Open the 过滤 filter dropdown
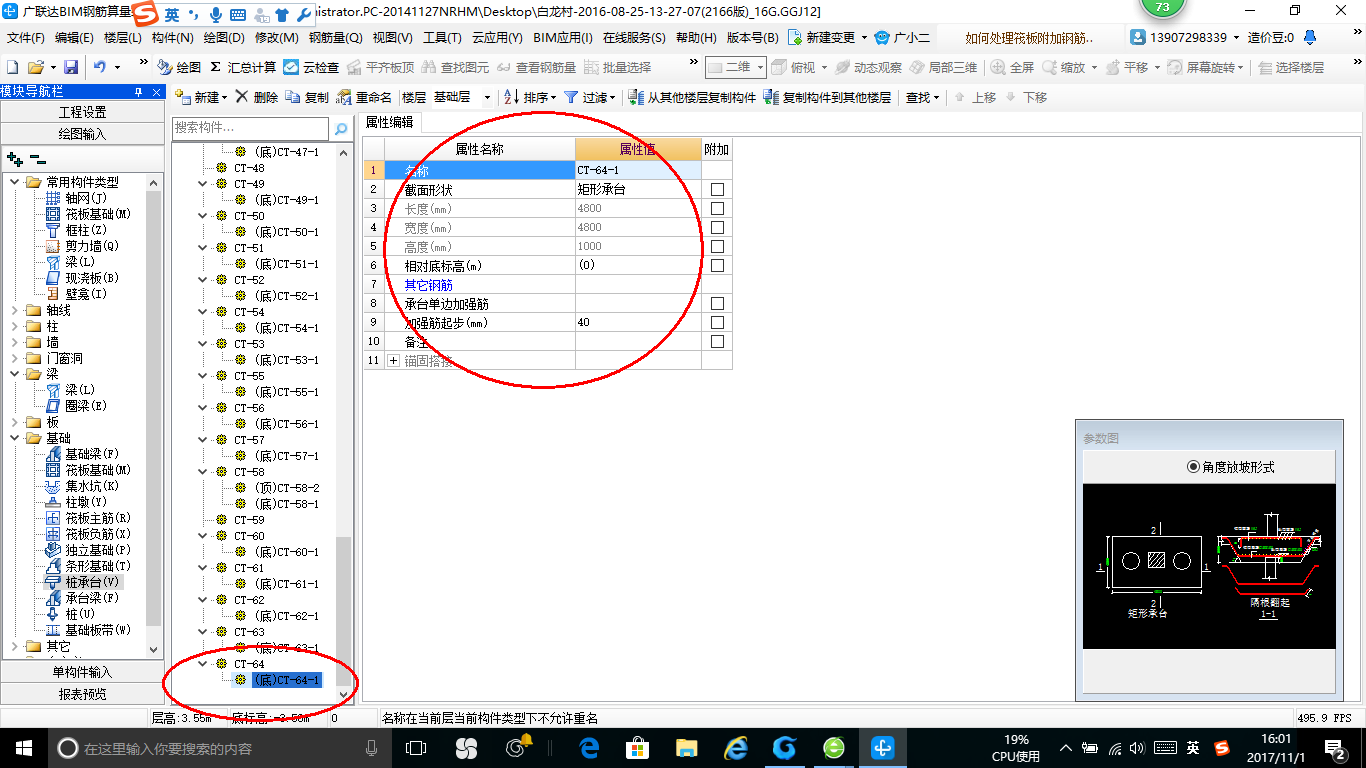The image size is (1366, 768). pyautogui.click(x=613, y=98)
